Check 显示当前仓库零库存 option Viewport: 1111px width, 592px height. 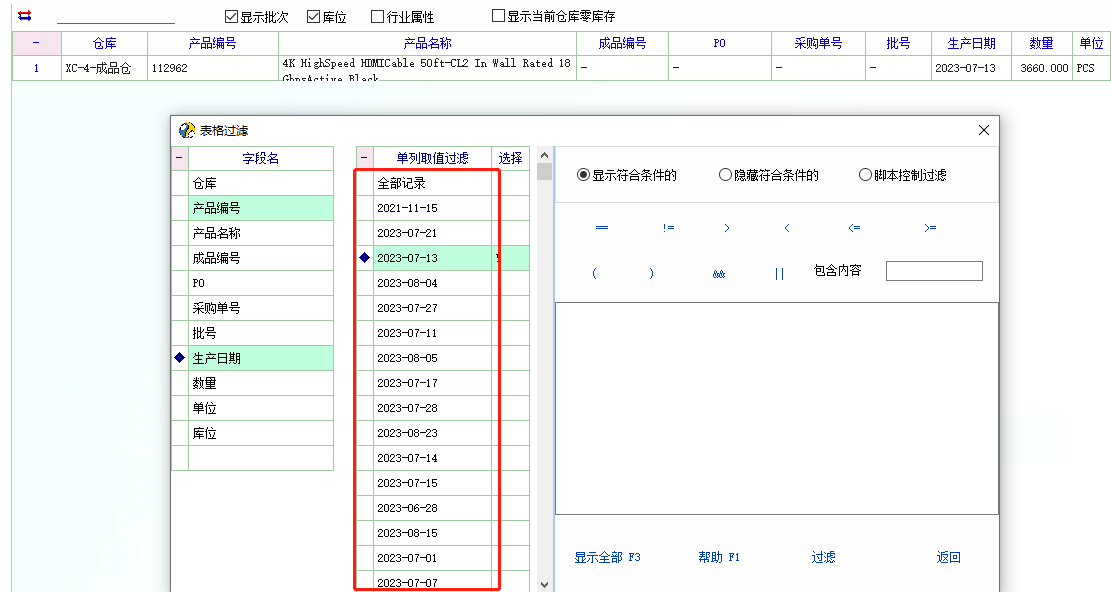[x=499, y=16]
